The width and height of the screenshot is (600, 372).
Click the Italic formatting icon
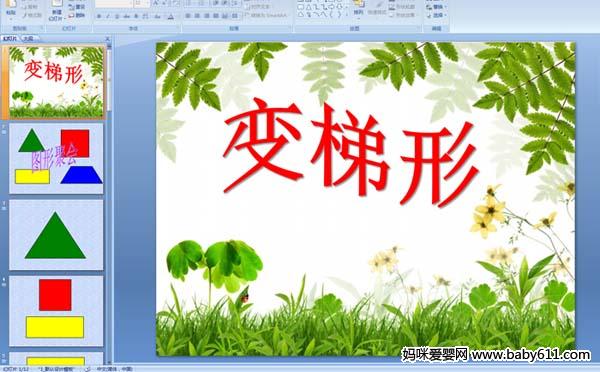108,16
